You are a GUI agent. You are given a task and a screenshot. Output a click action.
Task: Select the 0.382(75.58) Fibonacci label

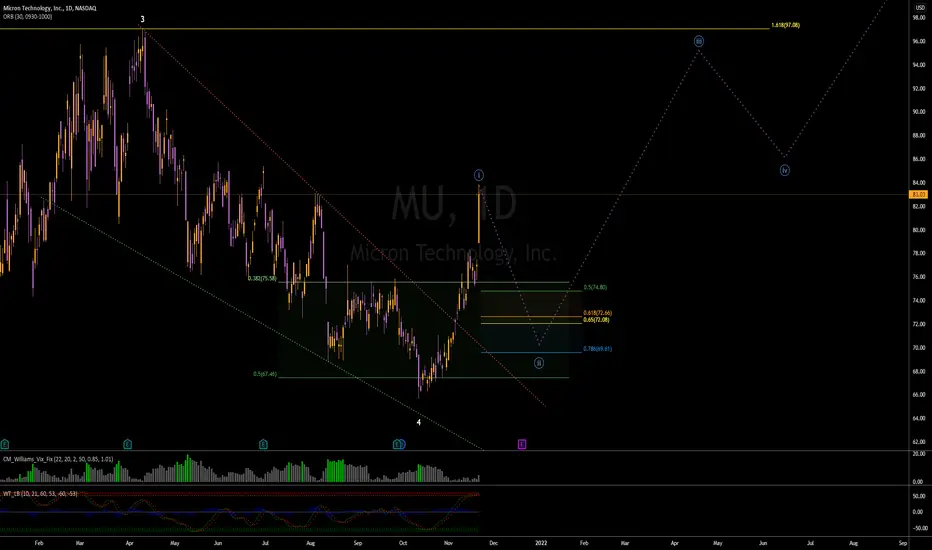point(262,278)
